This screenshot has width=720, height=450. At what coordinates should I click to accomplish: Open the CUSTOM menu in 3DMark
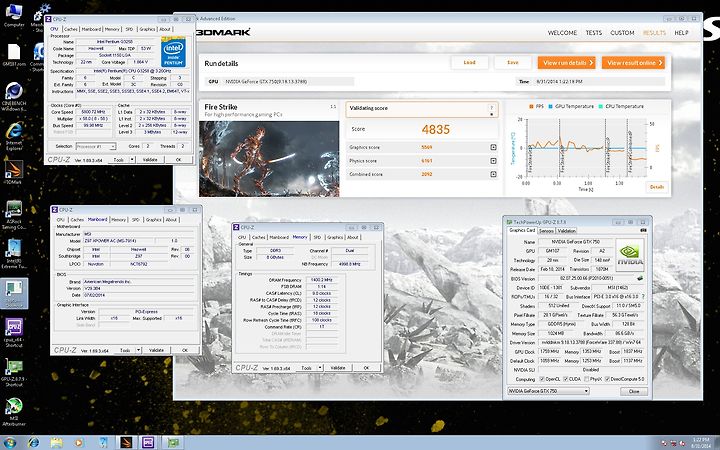click(x=622, y=33)
